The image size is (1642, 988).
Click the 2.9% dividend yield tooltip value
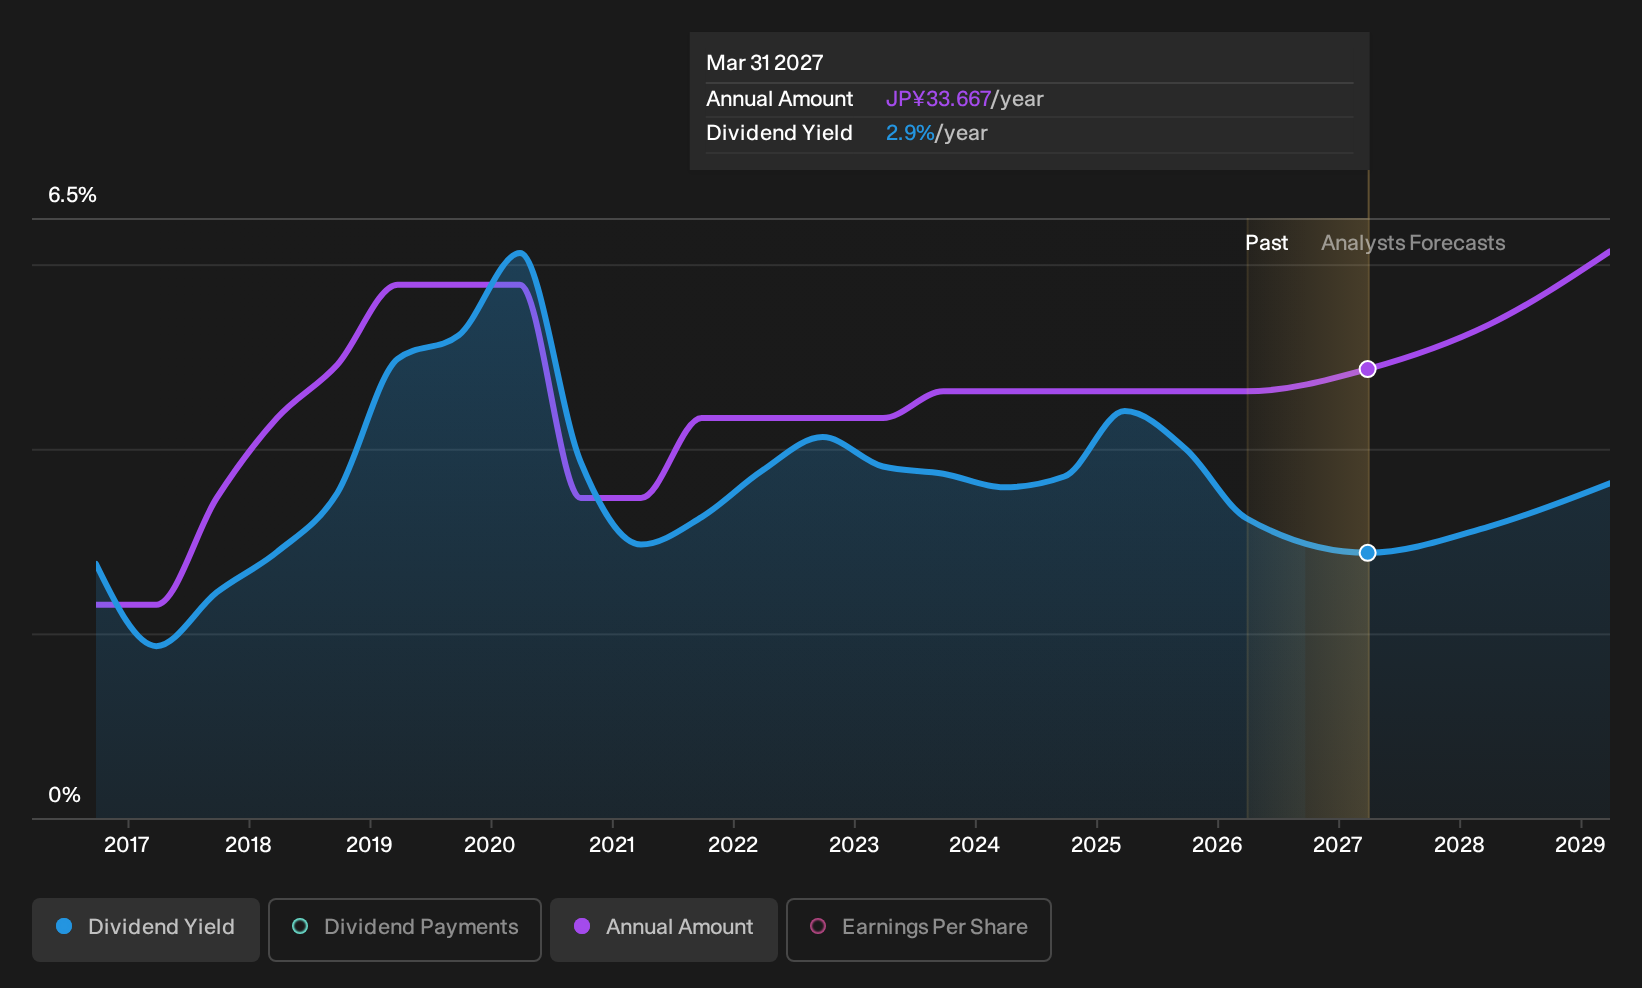pos(910,133)
